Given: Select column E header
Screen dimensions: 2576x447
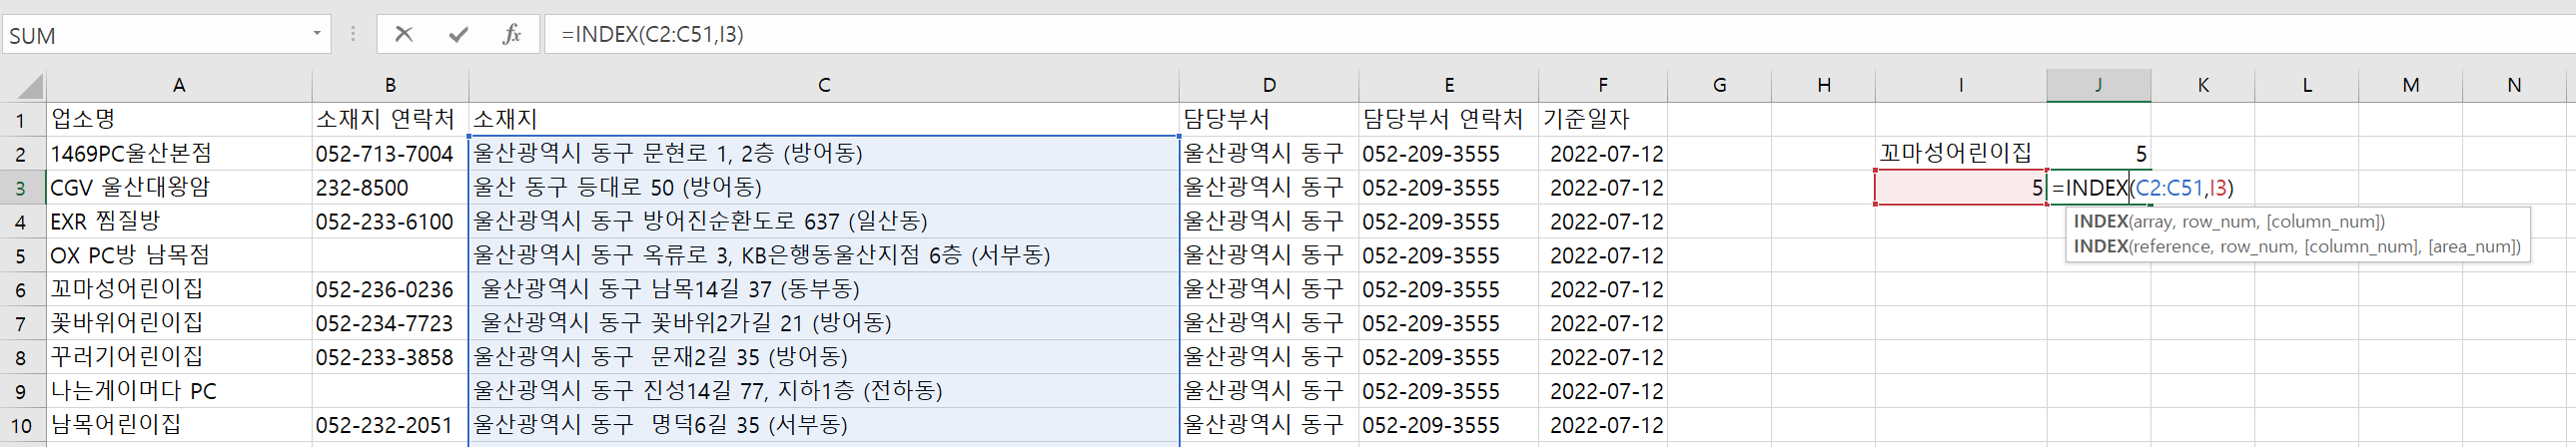Looking at the screenshot, I should click(x=1449, y=85).
